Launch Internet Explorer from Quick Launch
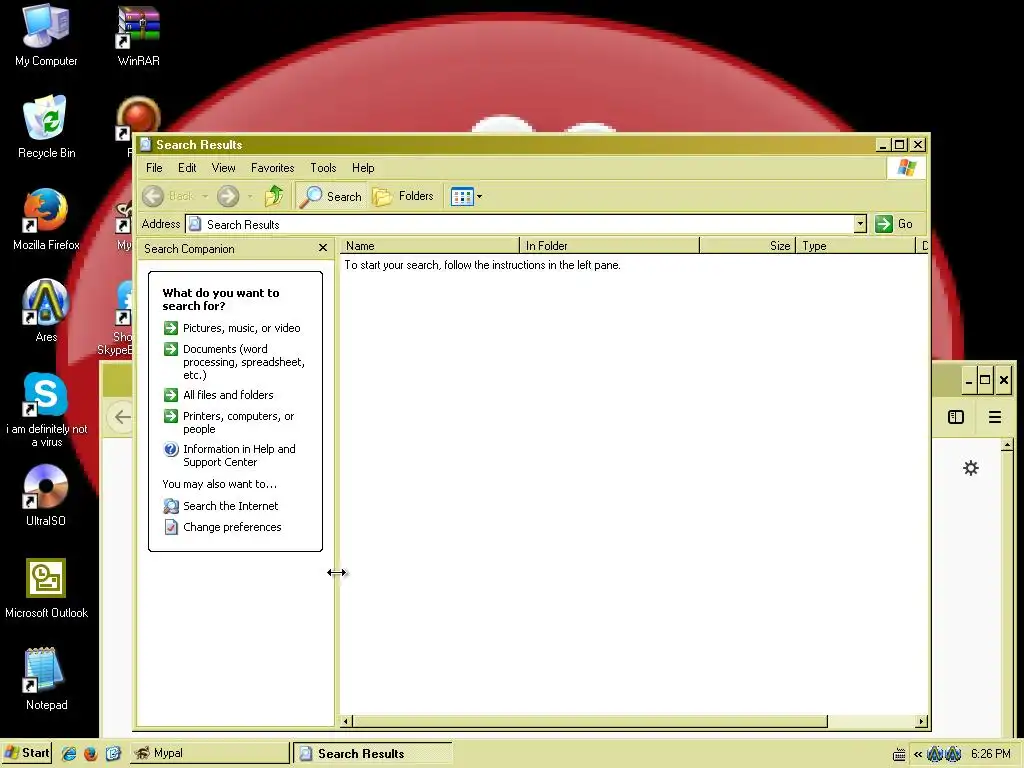Screen dimensions: 1024x768 point(69,754)
